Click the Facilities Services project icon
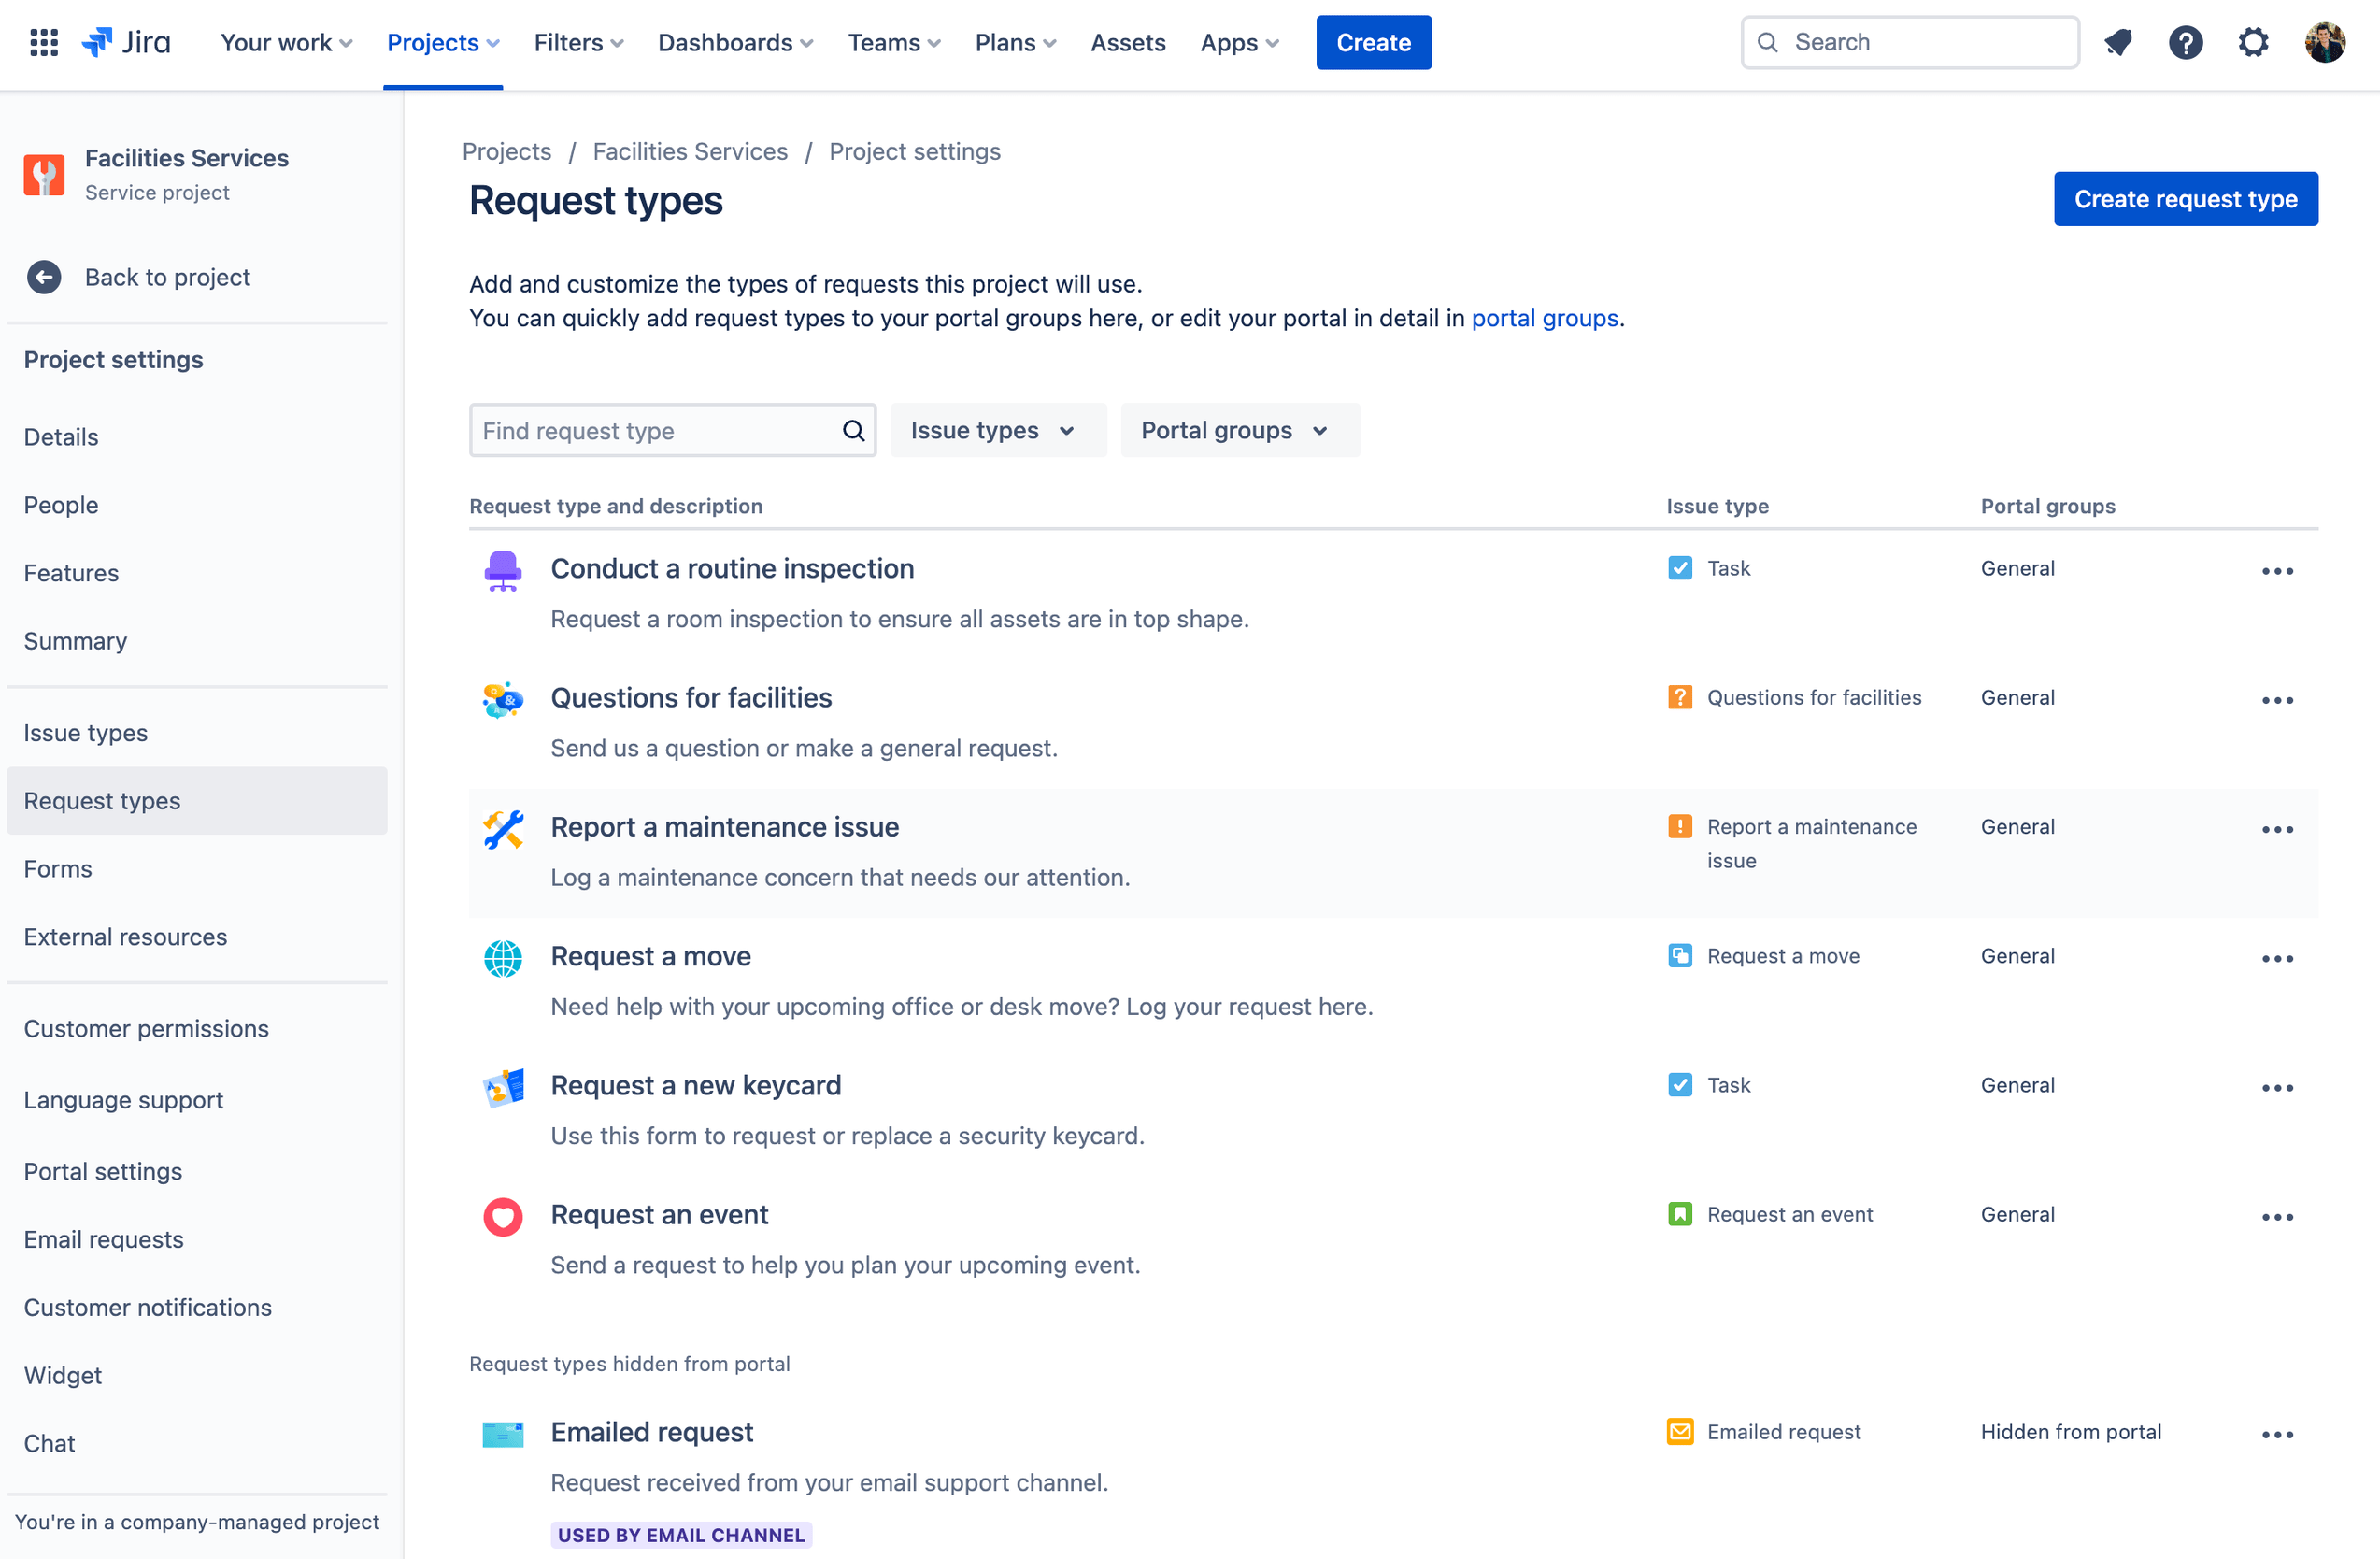2380x1559 pixels. [45, 172]
